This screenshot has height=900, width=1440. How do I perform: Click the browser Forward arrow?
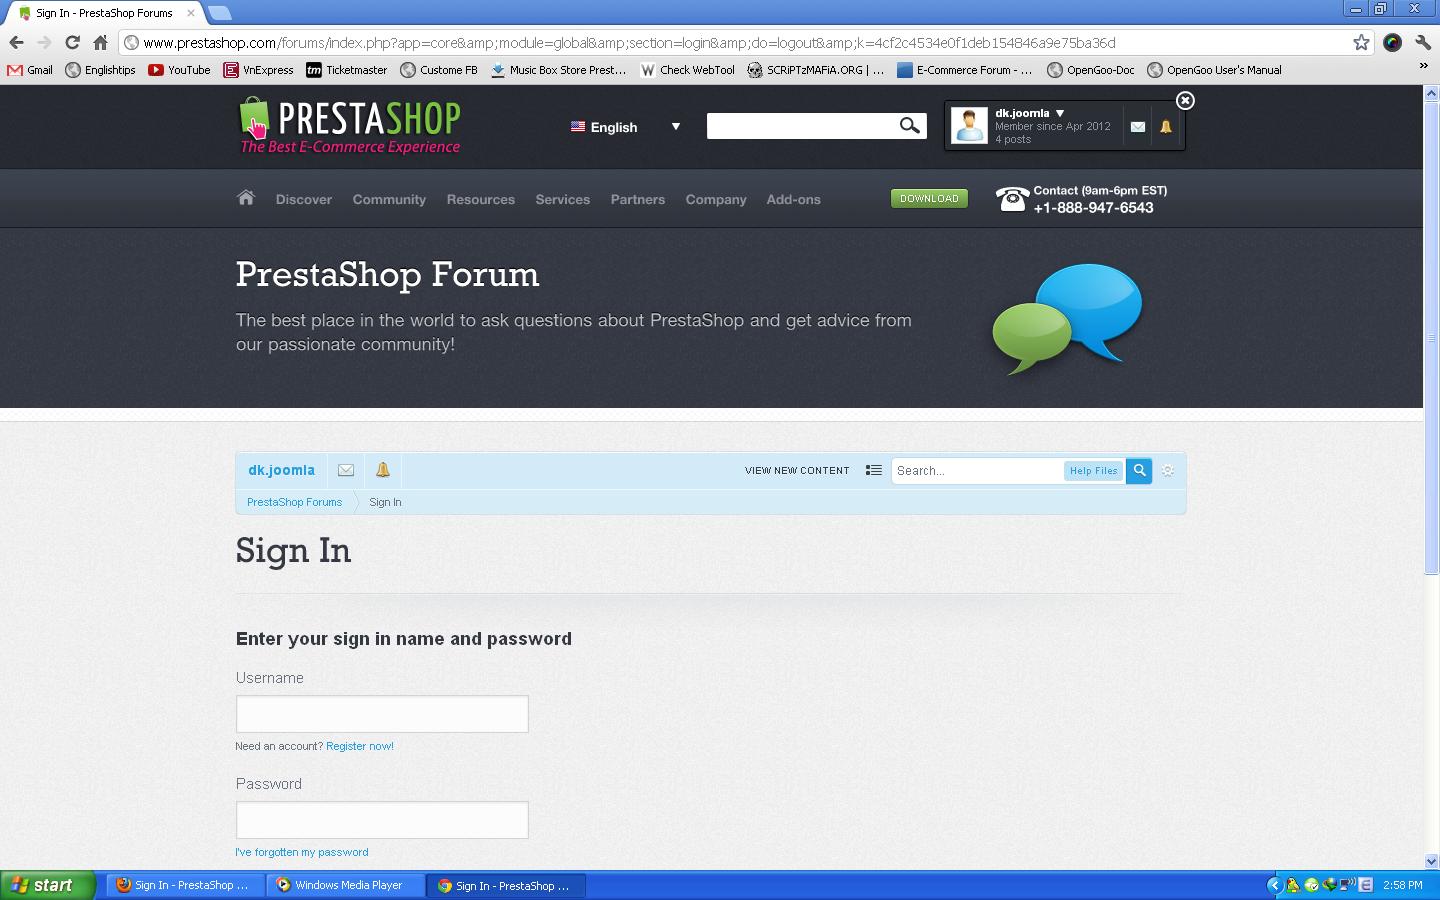tap(44, 42)
